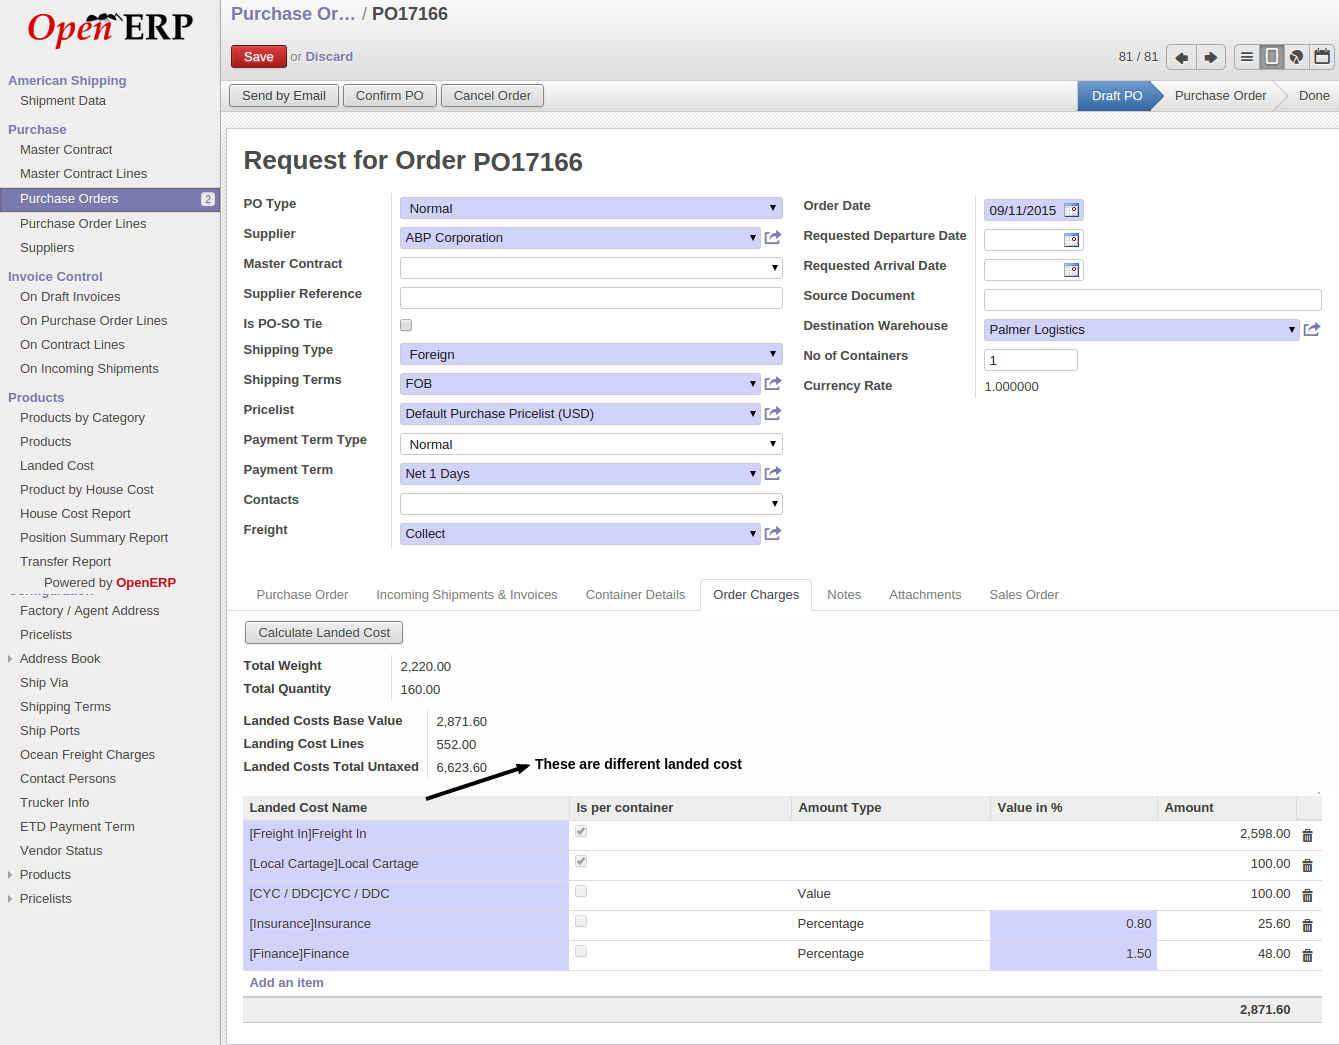Click the Source Document input field
Screen dimensions: 1339x1045
pyautogui.click(x=1153, y=300)
